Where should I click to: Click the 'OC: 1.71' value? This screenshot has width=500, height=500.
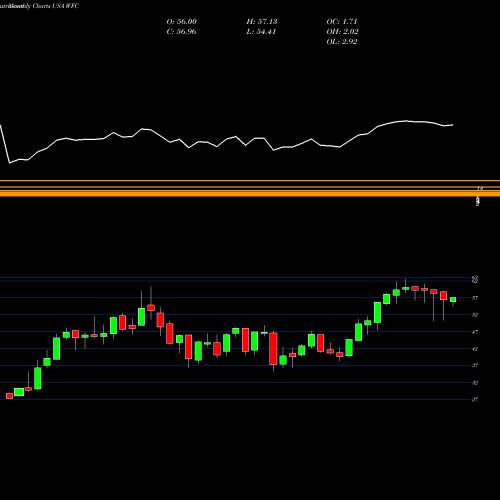click(x=342, y=22)
